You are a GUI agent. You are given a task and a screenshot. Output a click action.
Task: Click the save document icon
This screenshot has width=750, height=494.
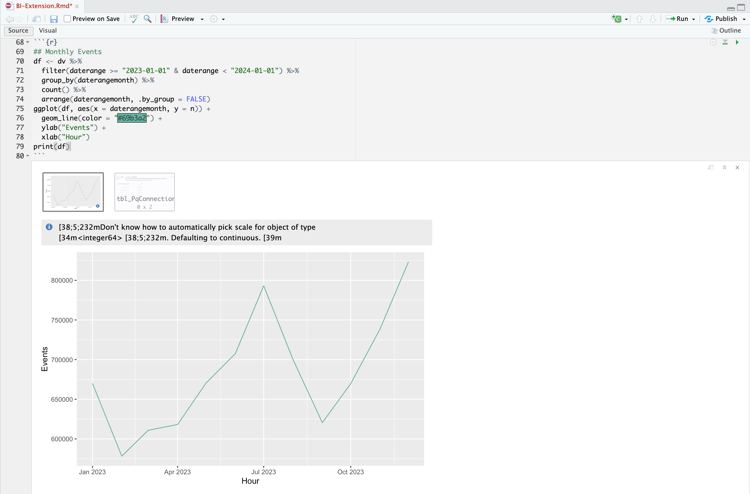pyautogui.click(x=54, y=19)
